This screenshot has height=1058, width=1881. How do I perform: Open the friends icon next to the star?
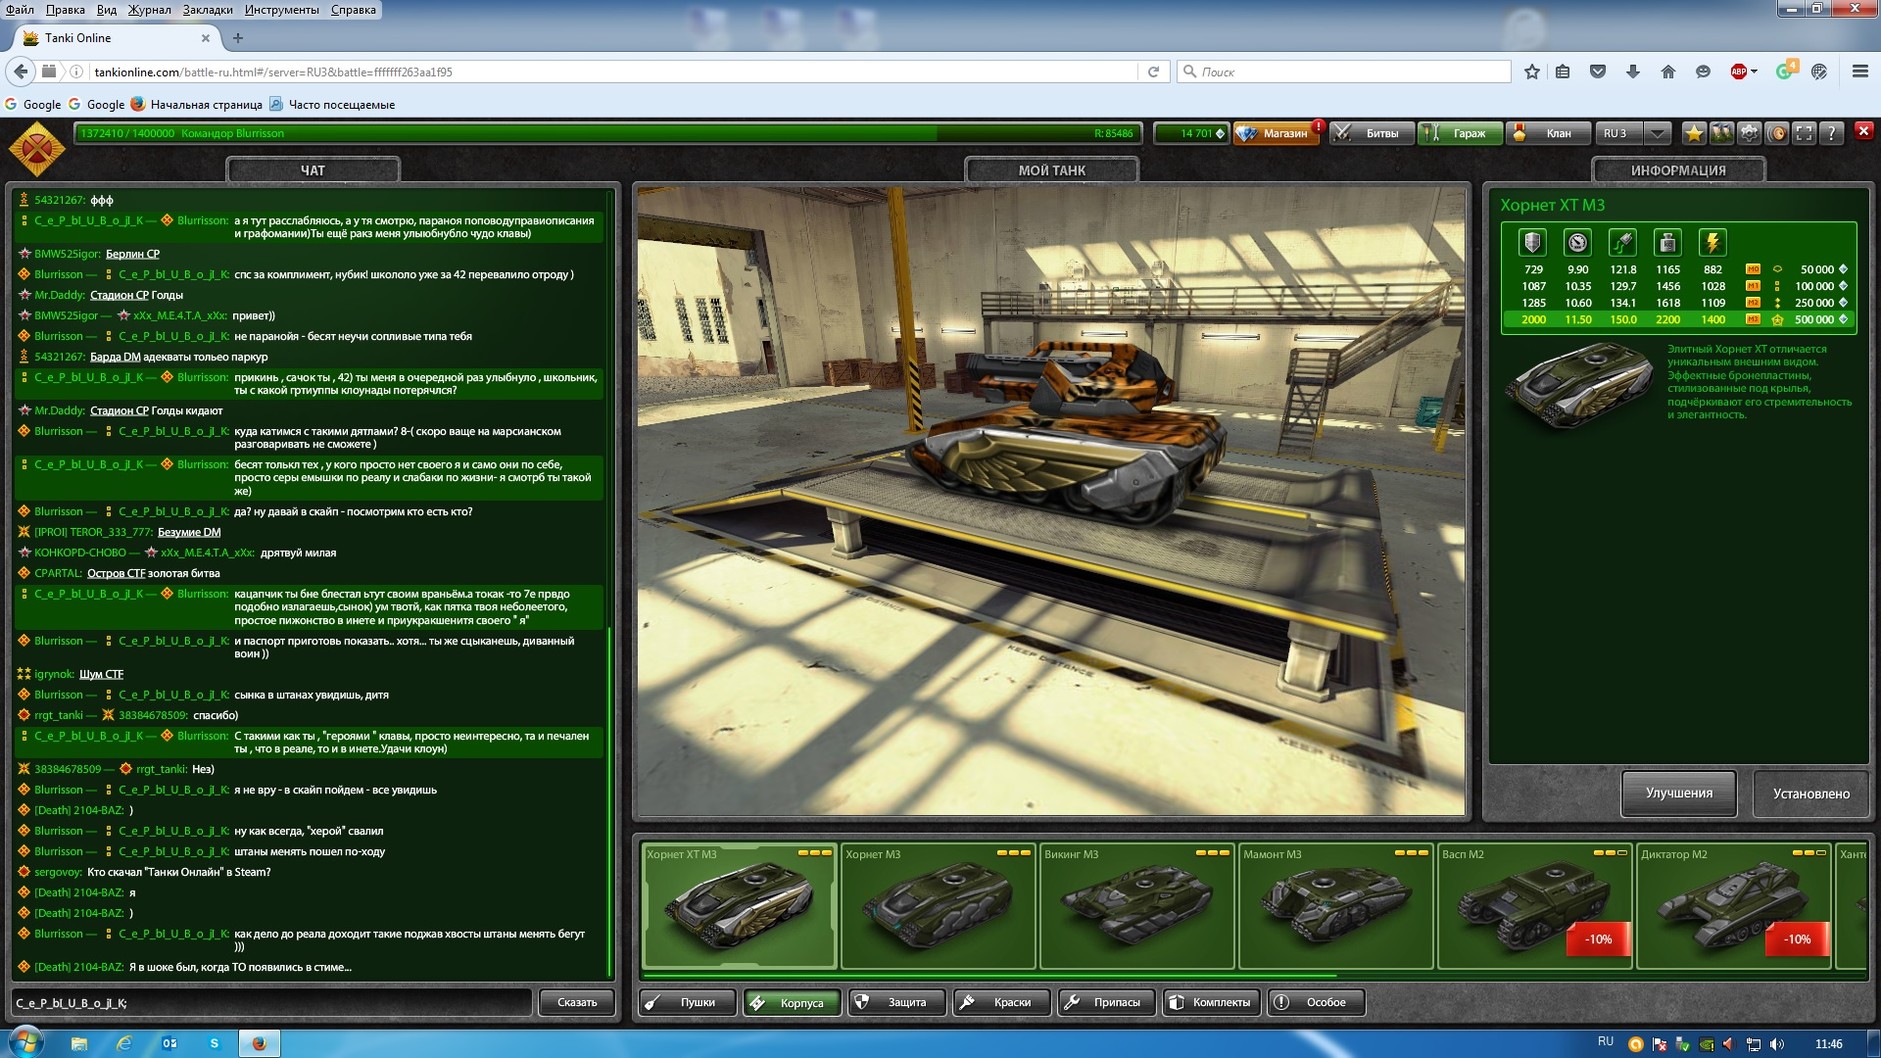(1721, 133)
